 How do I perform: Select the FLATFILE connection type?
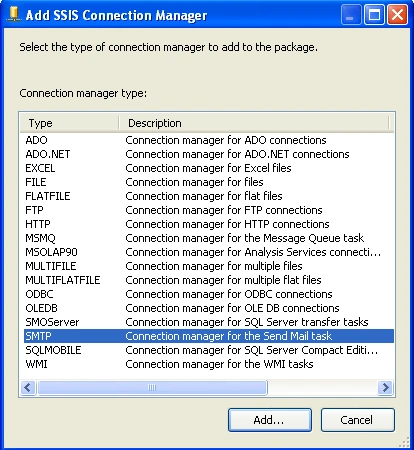(209, 196)
